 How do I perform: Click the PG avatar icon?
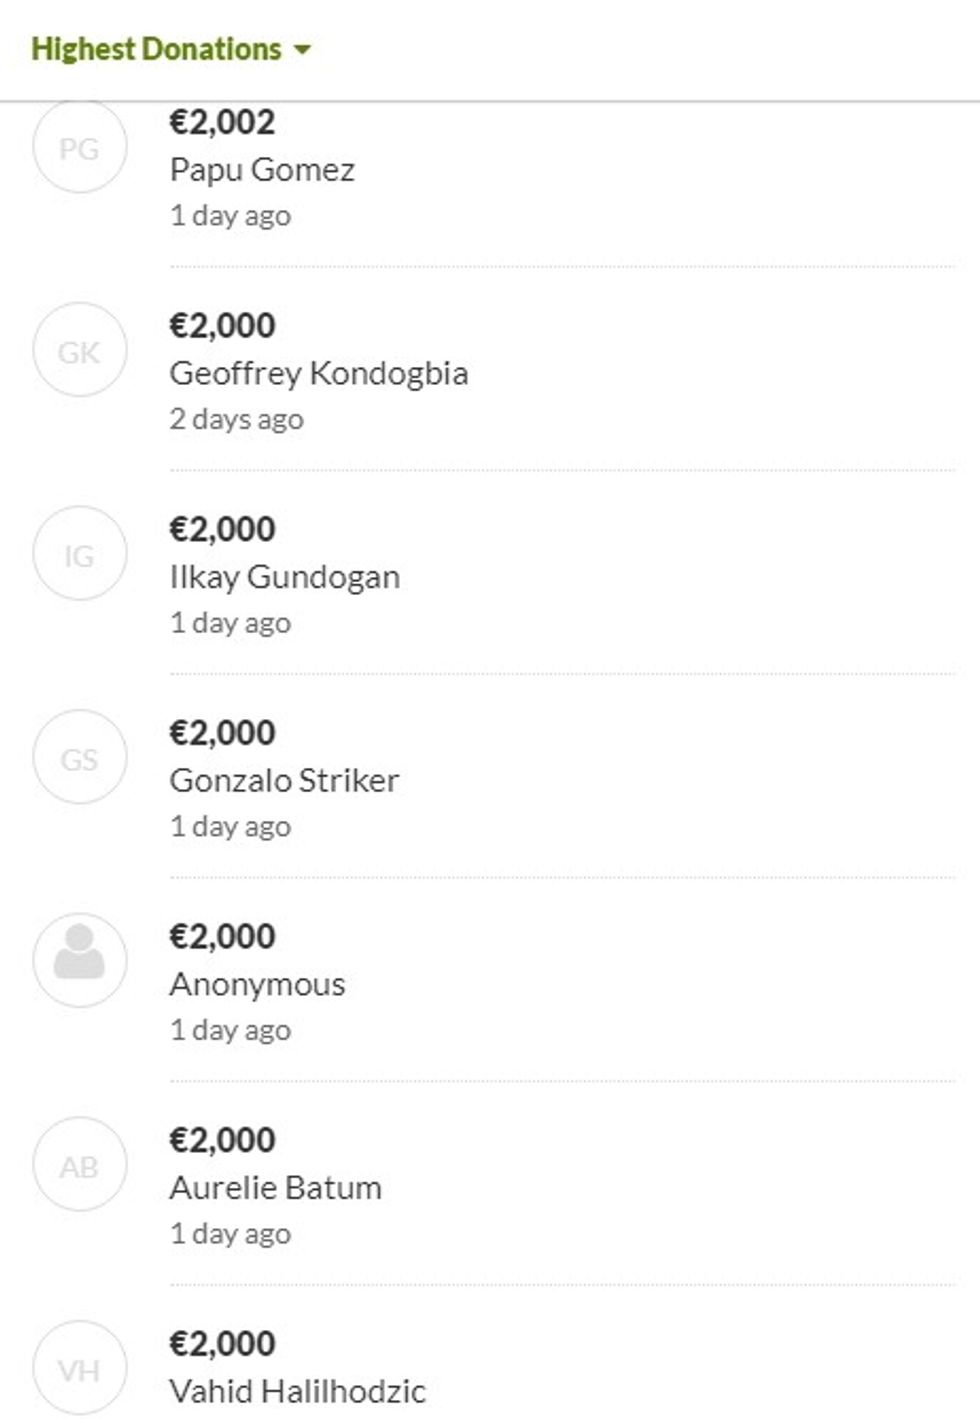tap(80, 148)
